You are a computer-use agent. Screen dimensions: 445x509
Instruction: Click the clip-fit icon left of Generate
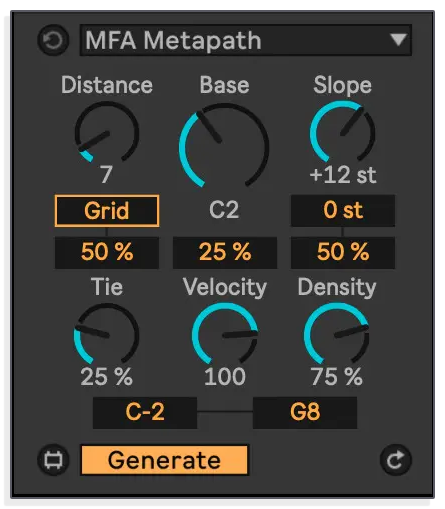pyautogui.click(x=53, y=460)
